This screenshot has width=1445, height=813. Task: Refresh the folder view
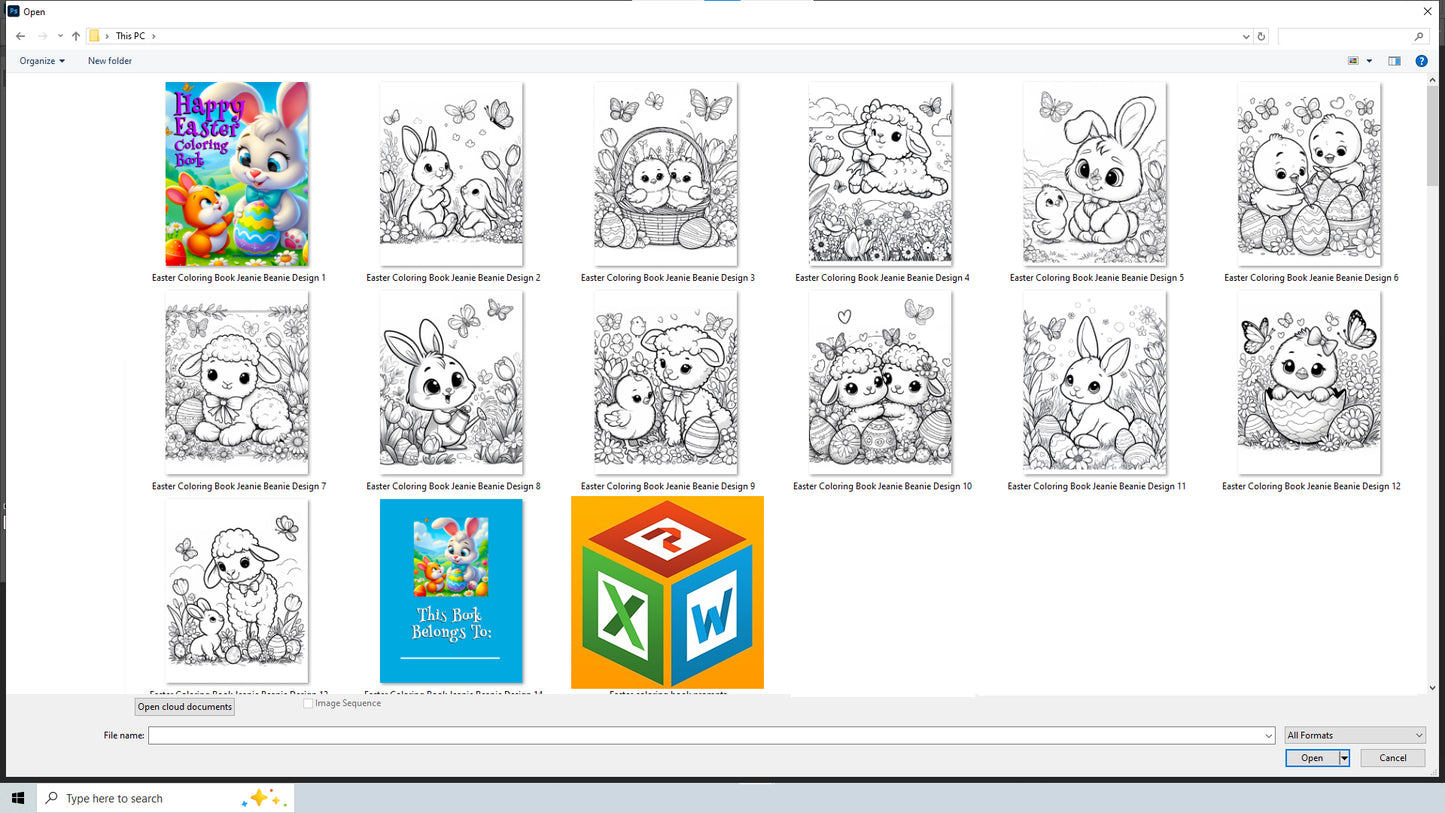[1261, 36]
